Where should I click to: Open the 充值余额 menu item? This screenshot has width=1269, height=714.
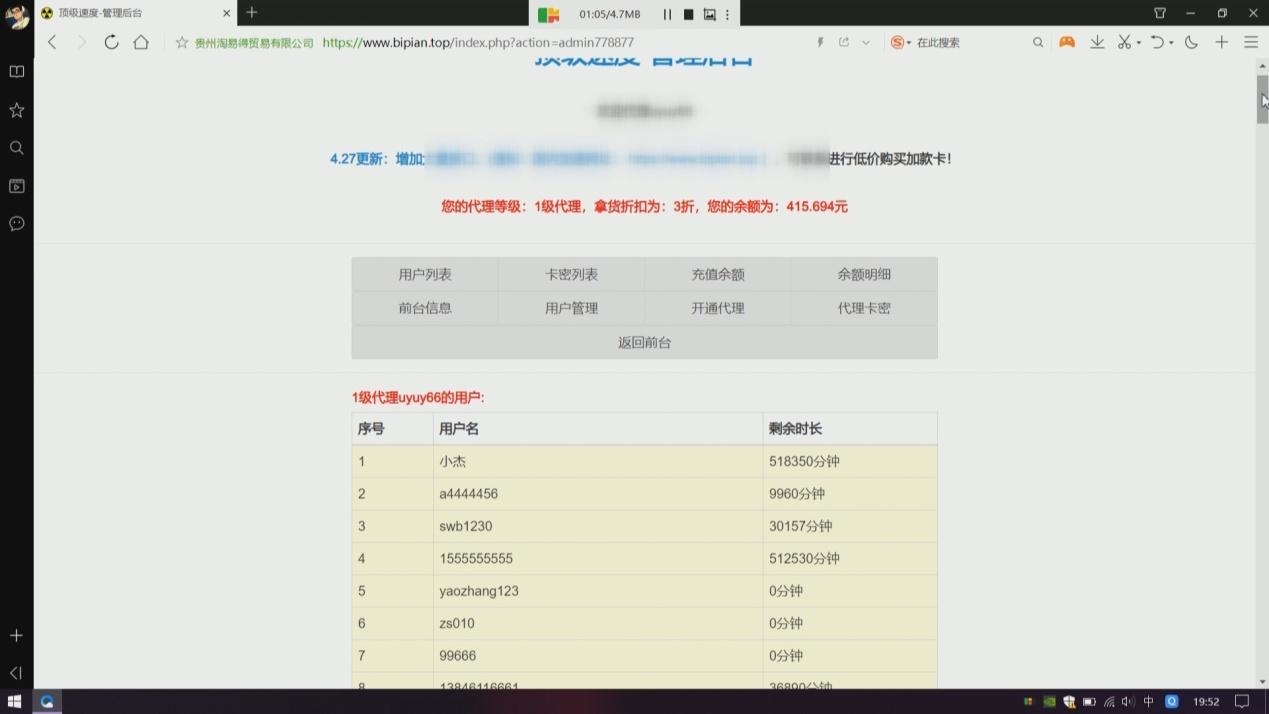pyautogui.click(x=718, y=274)
